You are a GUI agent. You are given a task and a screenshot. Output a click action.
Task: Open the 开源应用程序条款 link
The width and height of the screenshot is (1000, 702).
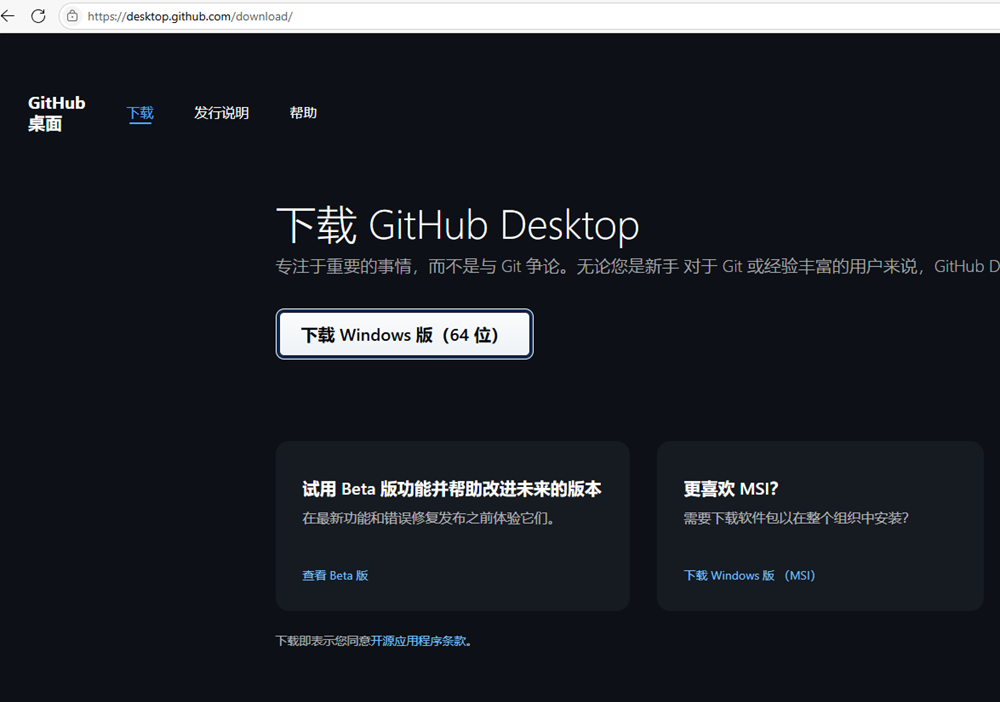coord(418,641)
